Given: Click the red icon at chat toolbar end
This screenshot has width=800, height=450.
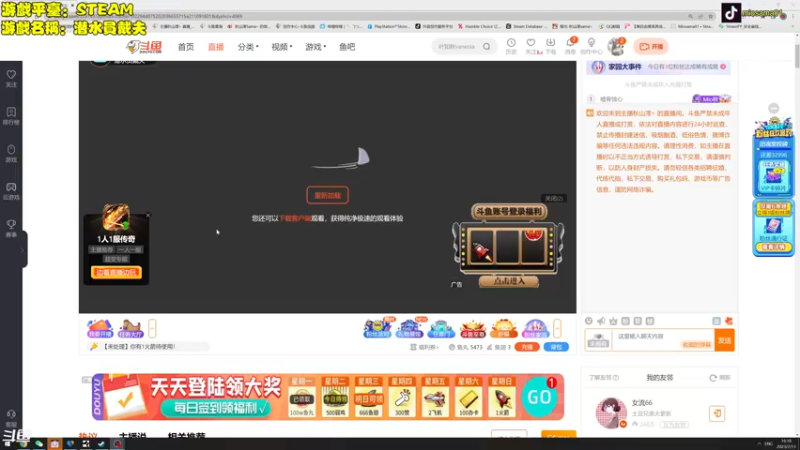Looking at the screenshot, I should coord(729,321).
